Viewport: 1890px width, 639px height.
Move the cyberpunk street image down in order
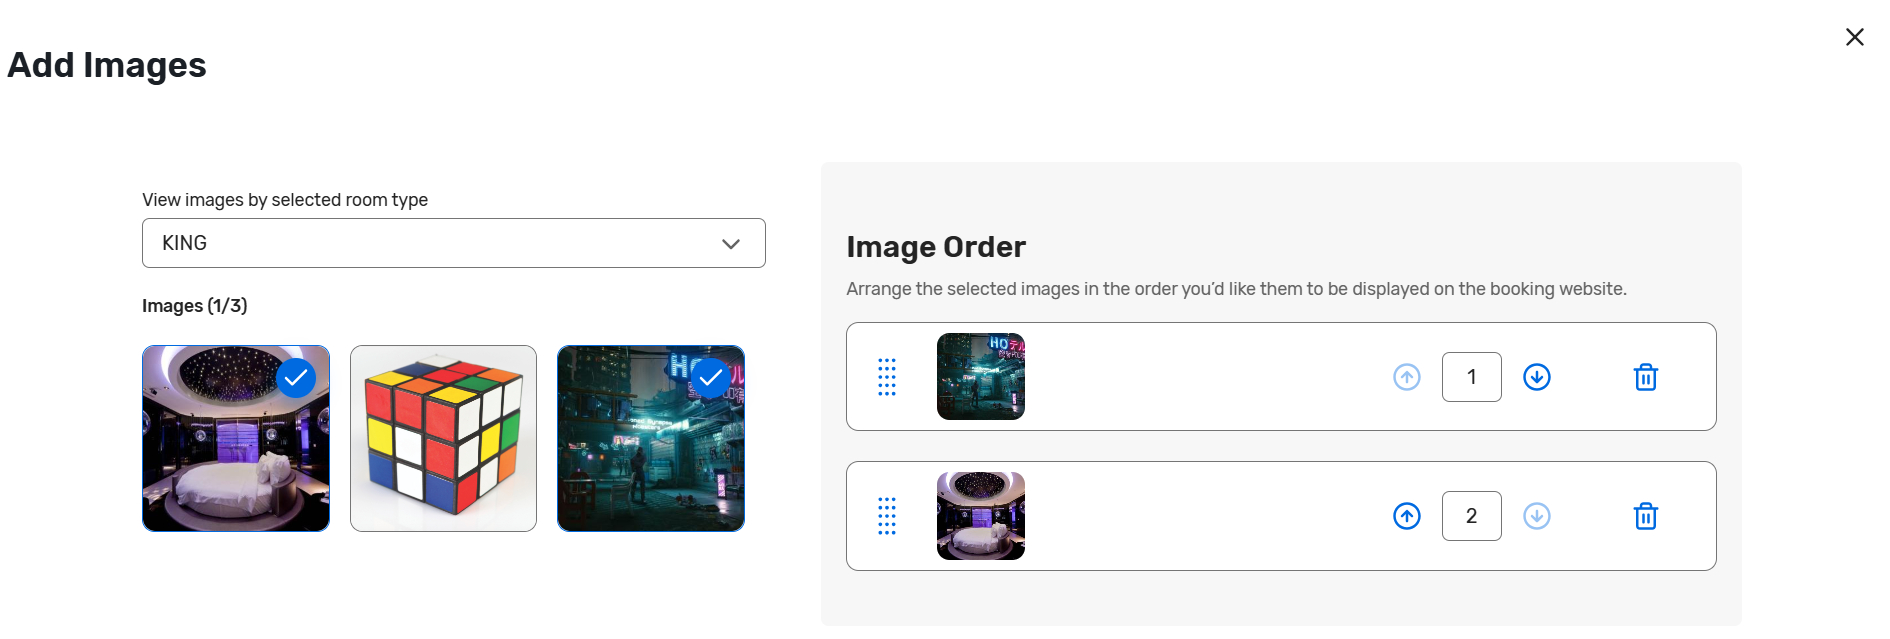coord(1536,377)
